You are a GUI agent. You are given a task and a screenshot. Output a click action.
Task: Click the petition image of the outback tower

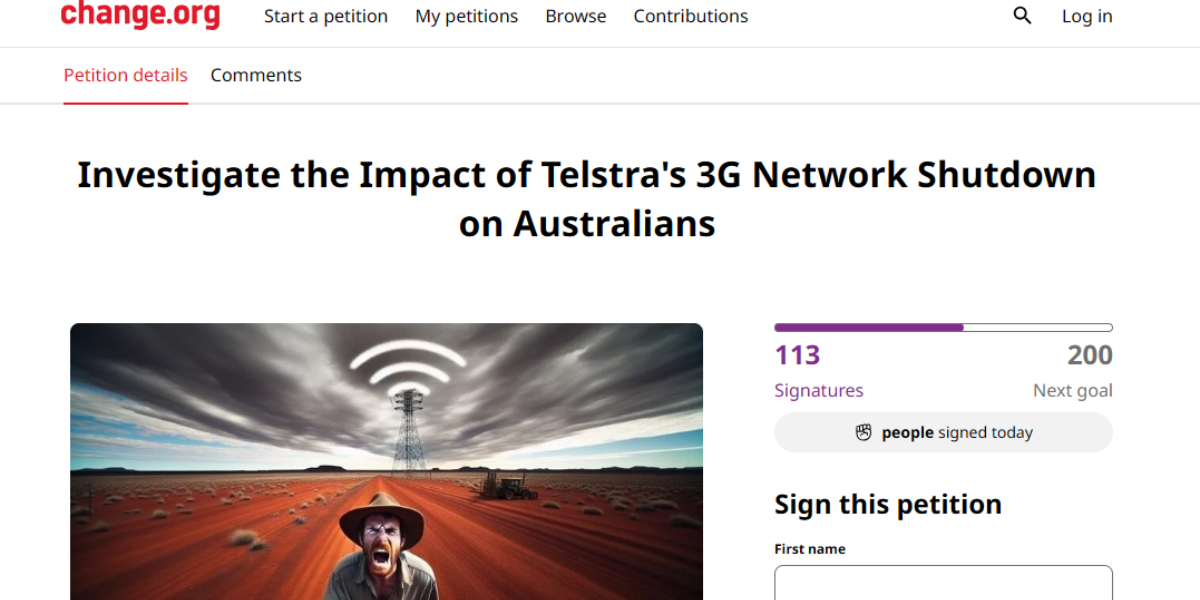(386, 461)
